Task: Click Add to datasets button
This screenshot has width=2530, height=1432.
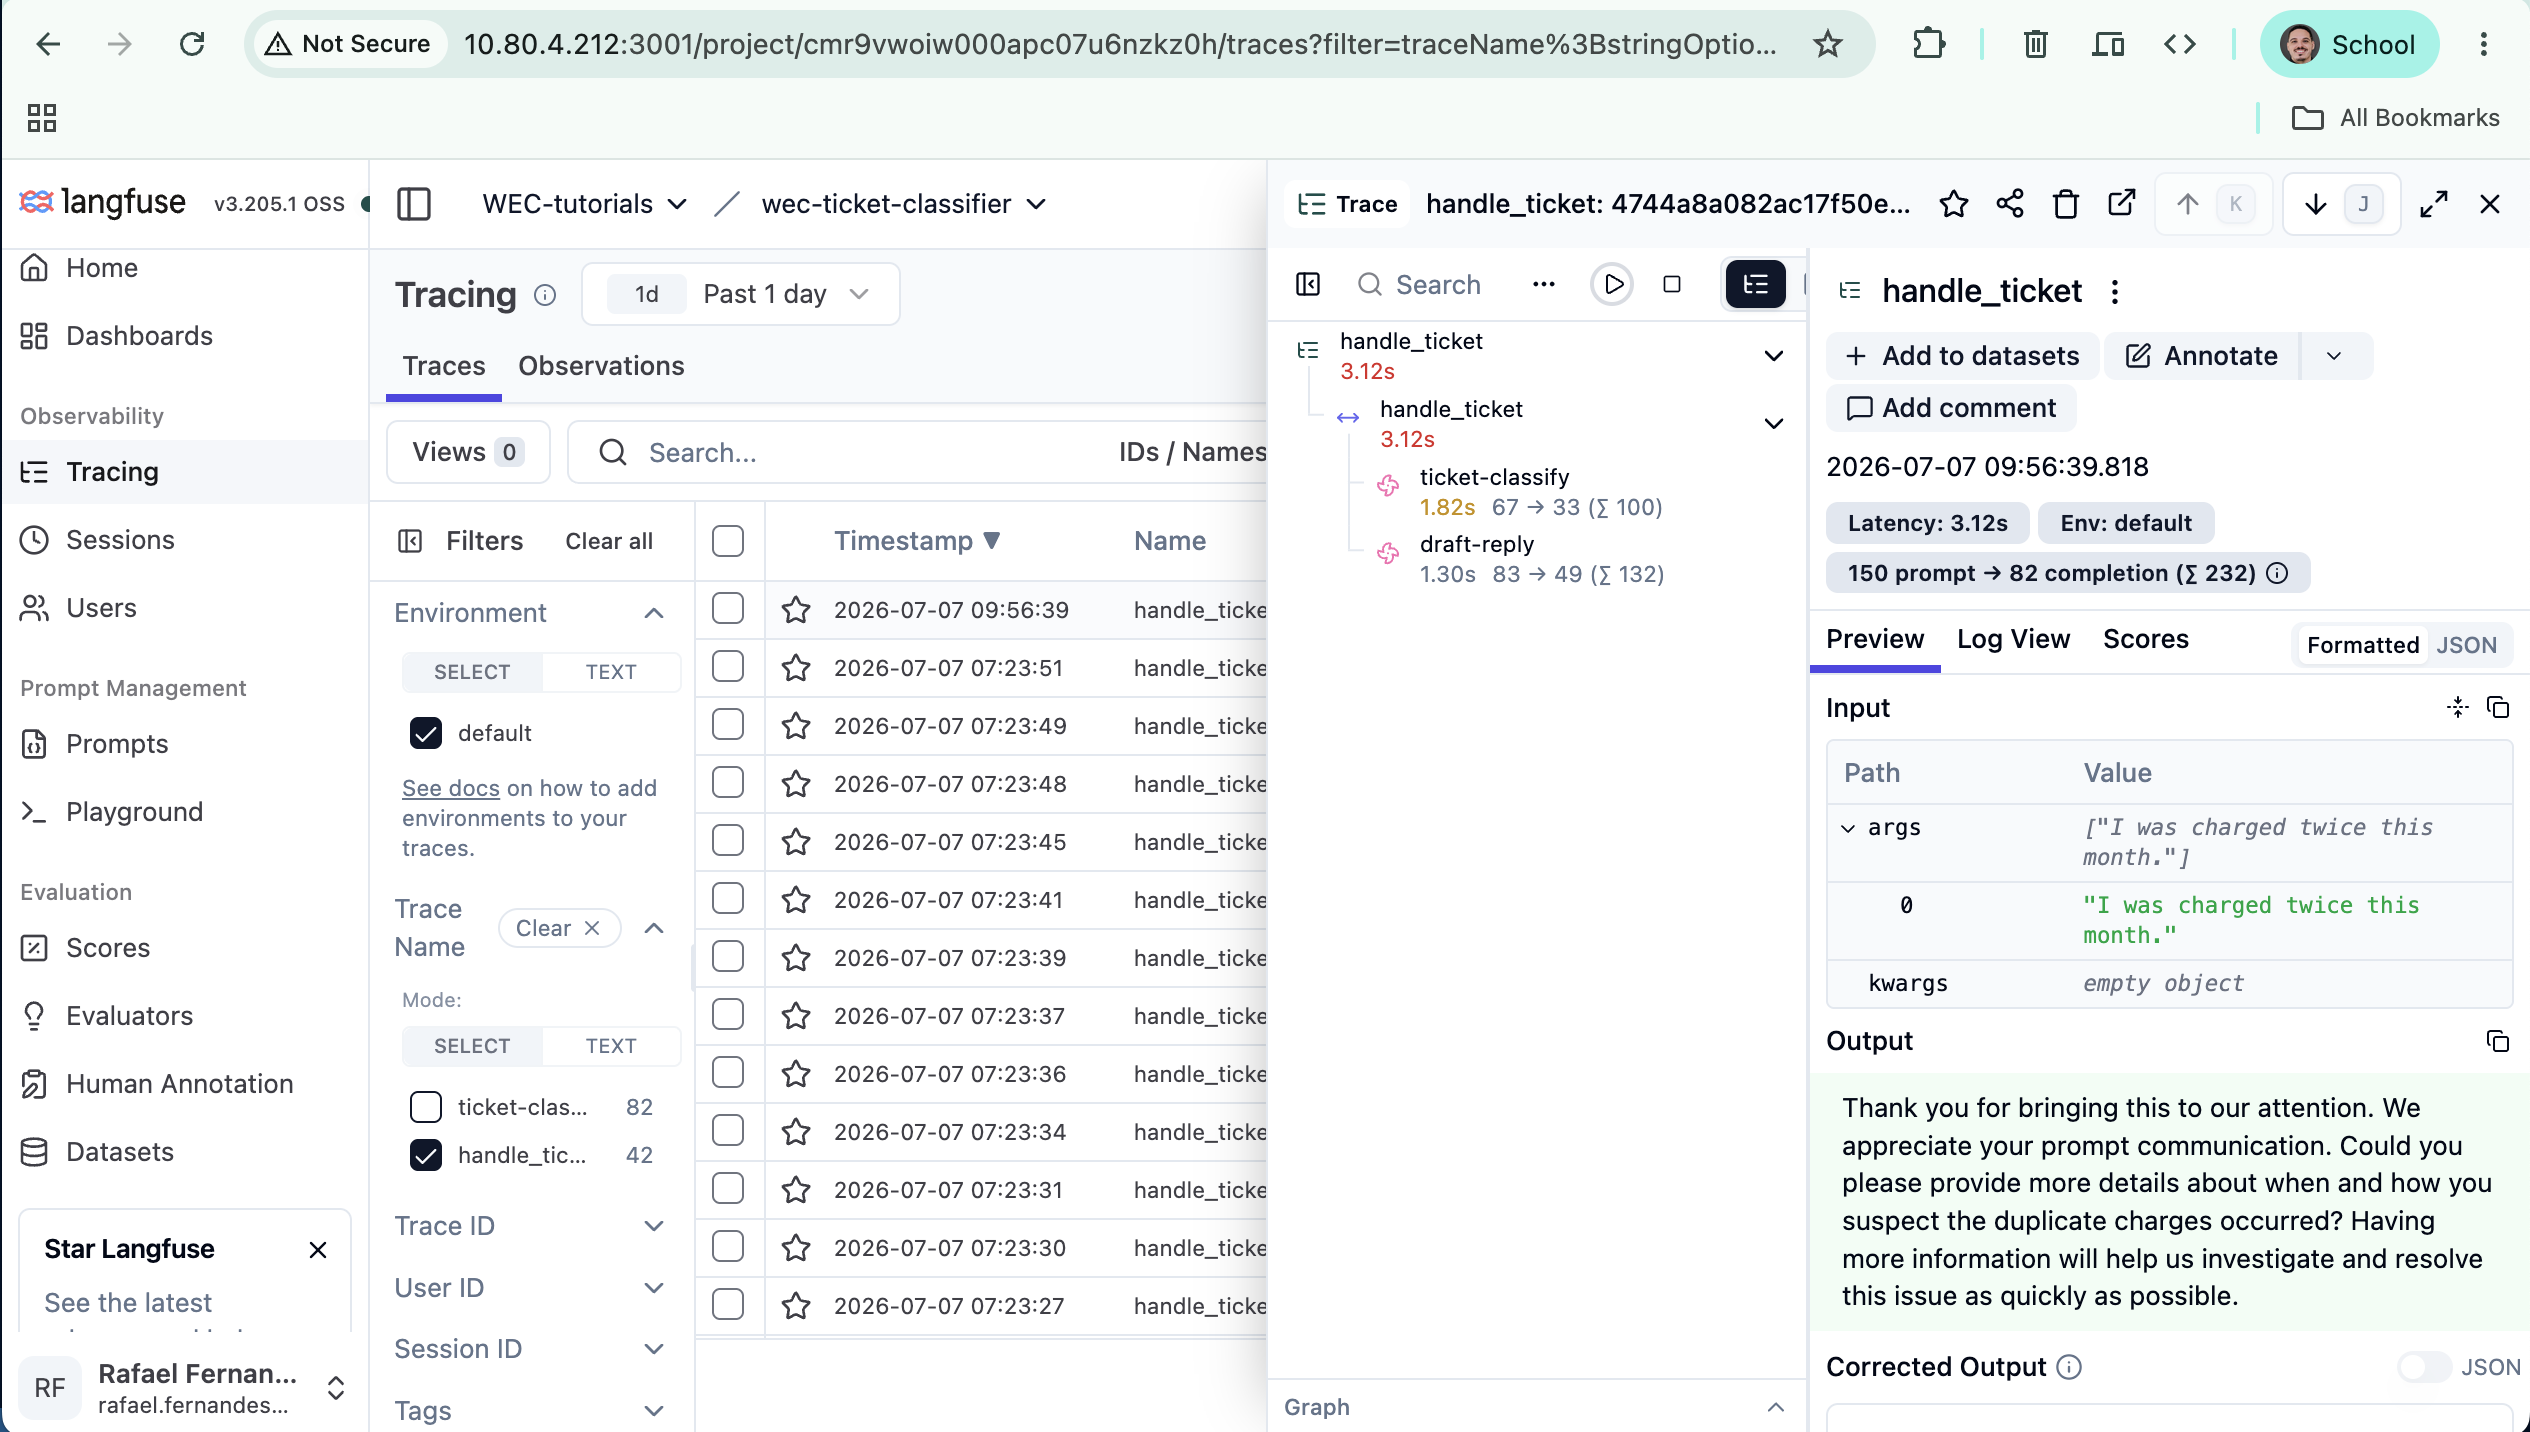Action: (x=1963, y=356)
